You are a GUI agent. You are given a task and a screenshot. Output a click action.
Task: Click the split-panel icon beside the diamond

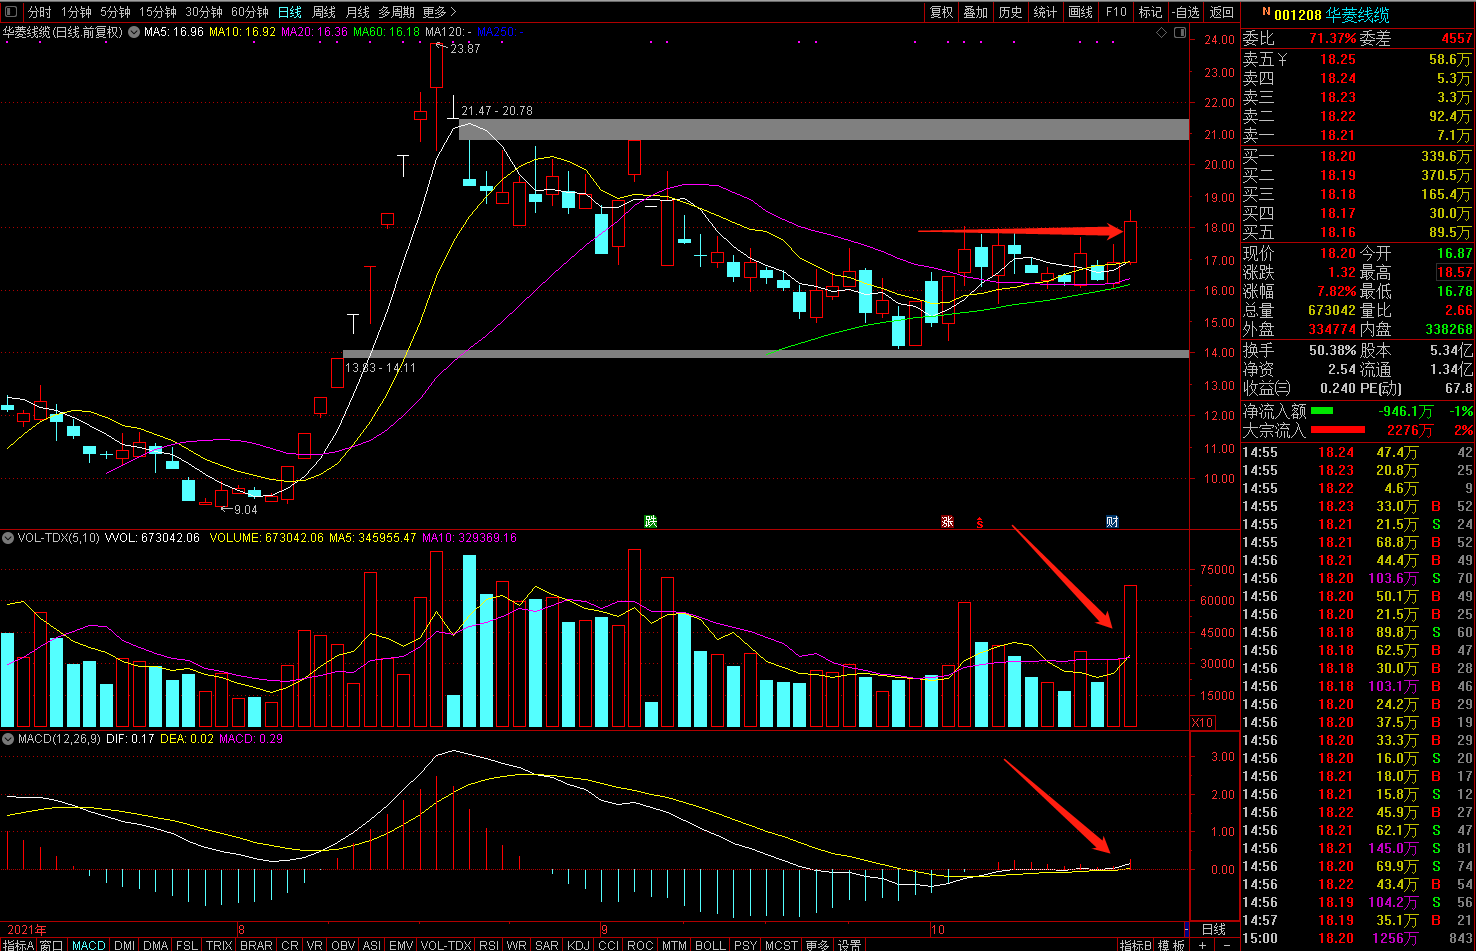1179,32
